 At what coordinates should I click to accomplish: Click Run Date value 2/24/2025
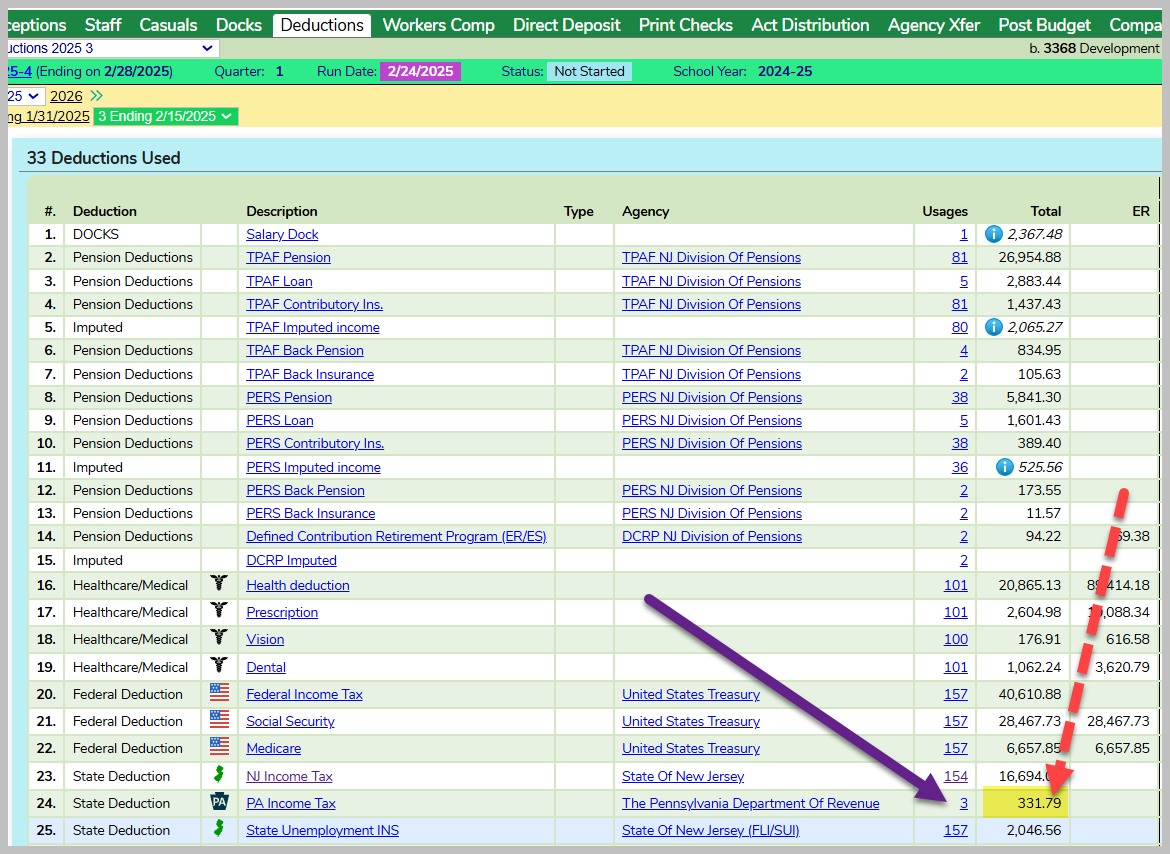pyautogui.click(x=420, y=72)
